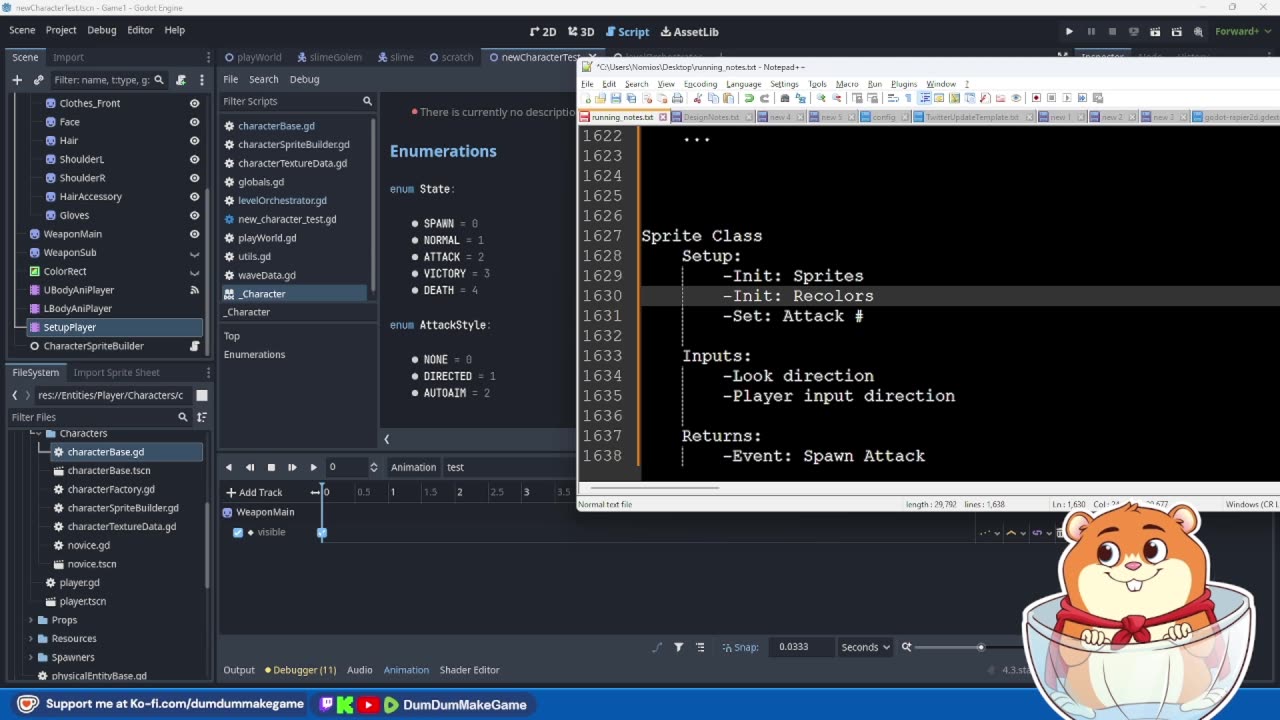This screenshot has width=1280, height=720.
Task: Click the attach script icon in Scene panel
Action: 181,80
